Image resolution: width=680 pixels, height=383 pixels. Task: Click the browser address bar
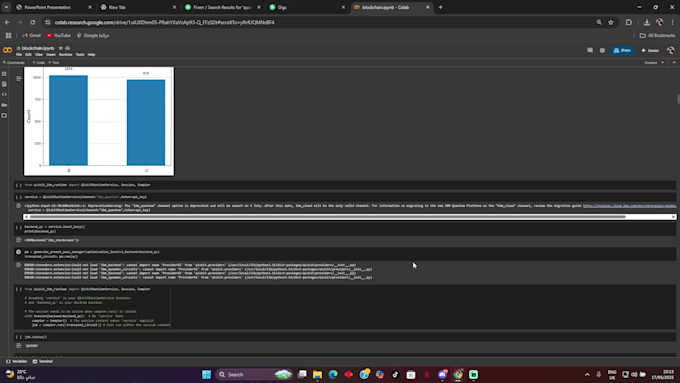point(321,22)
